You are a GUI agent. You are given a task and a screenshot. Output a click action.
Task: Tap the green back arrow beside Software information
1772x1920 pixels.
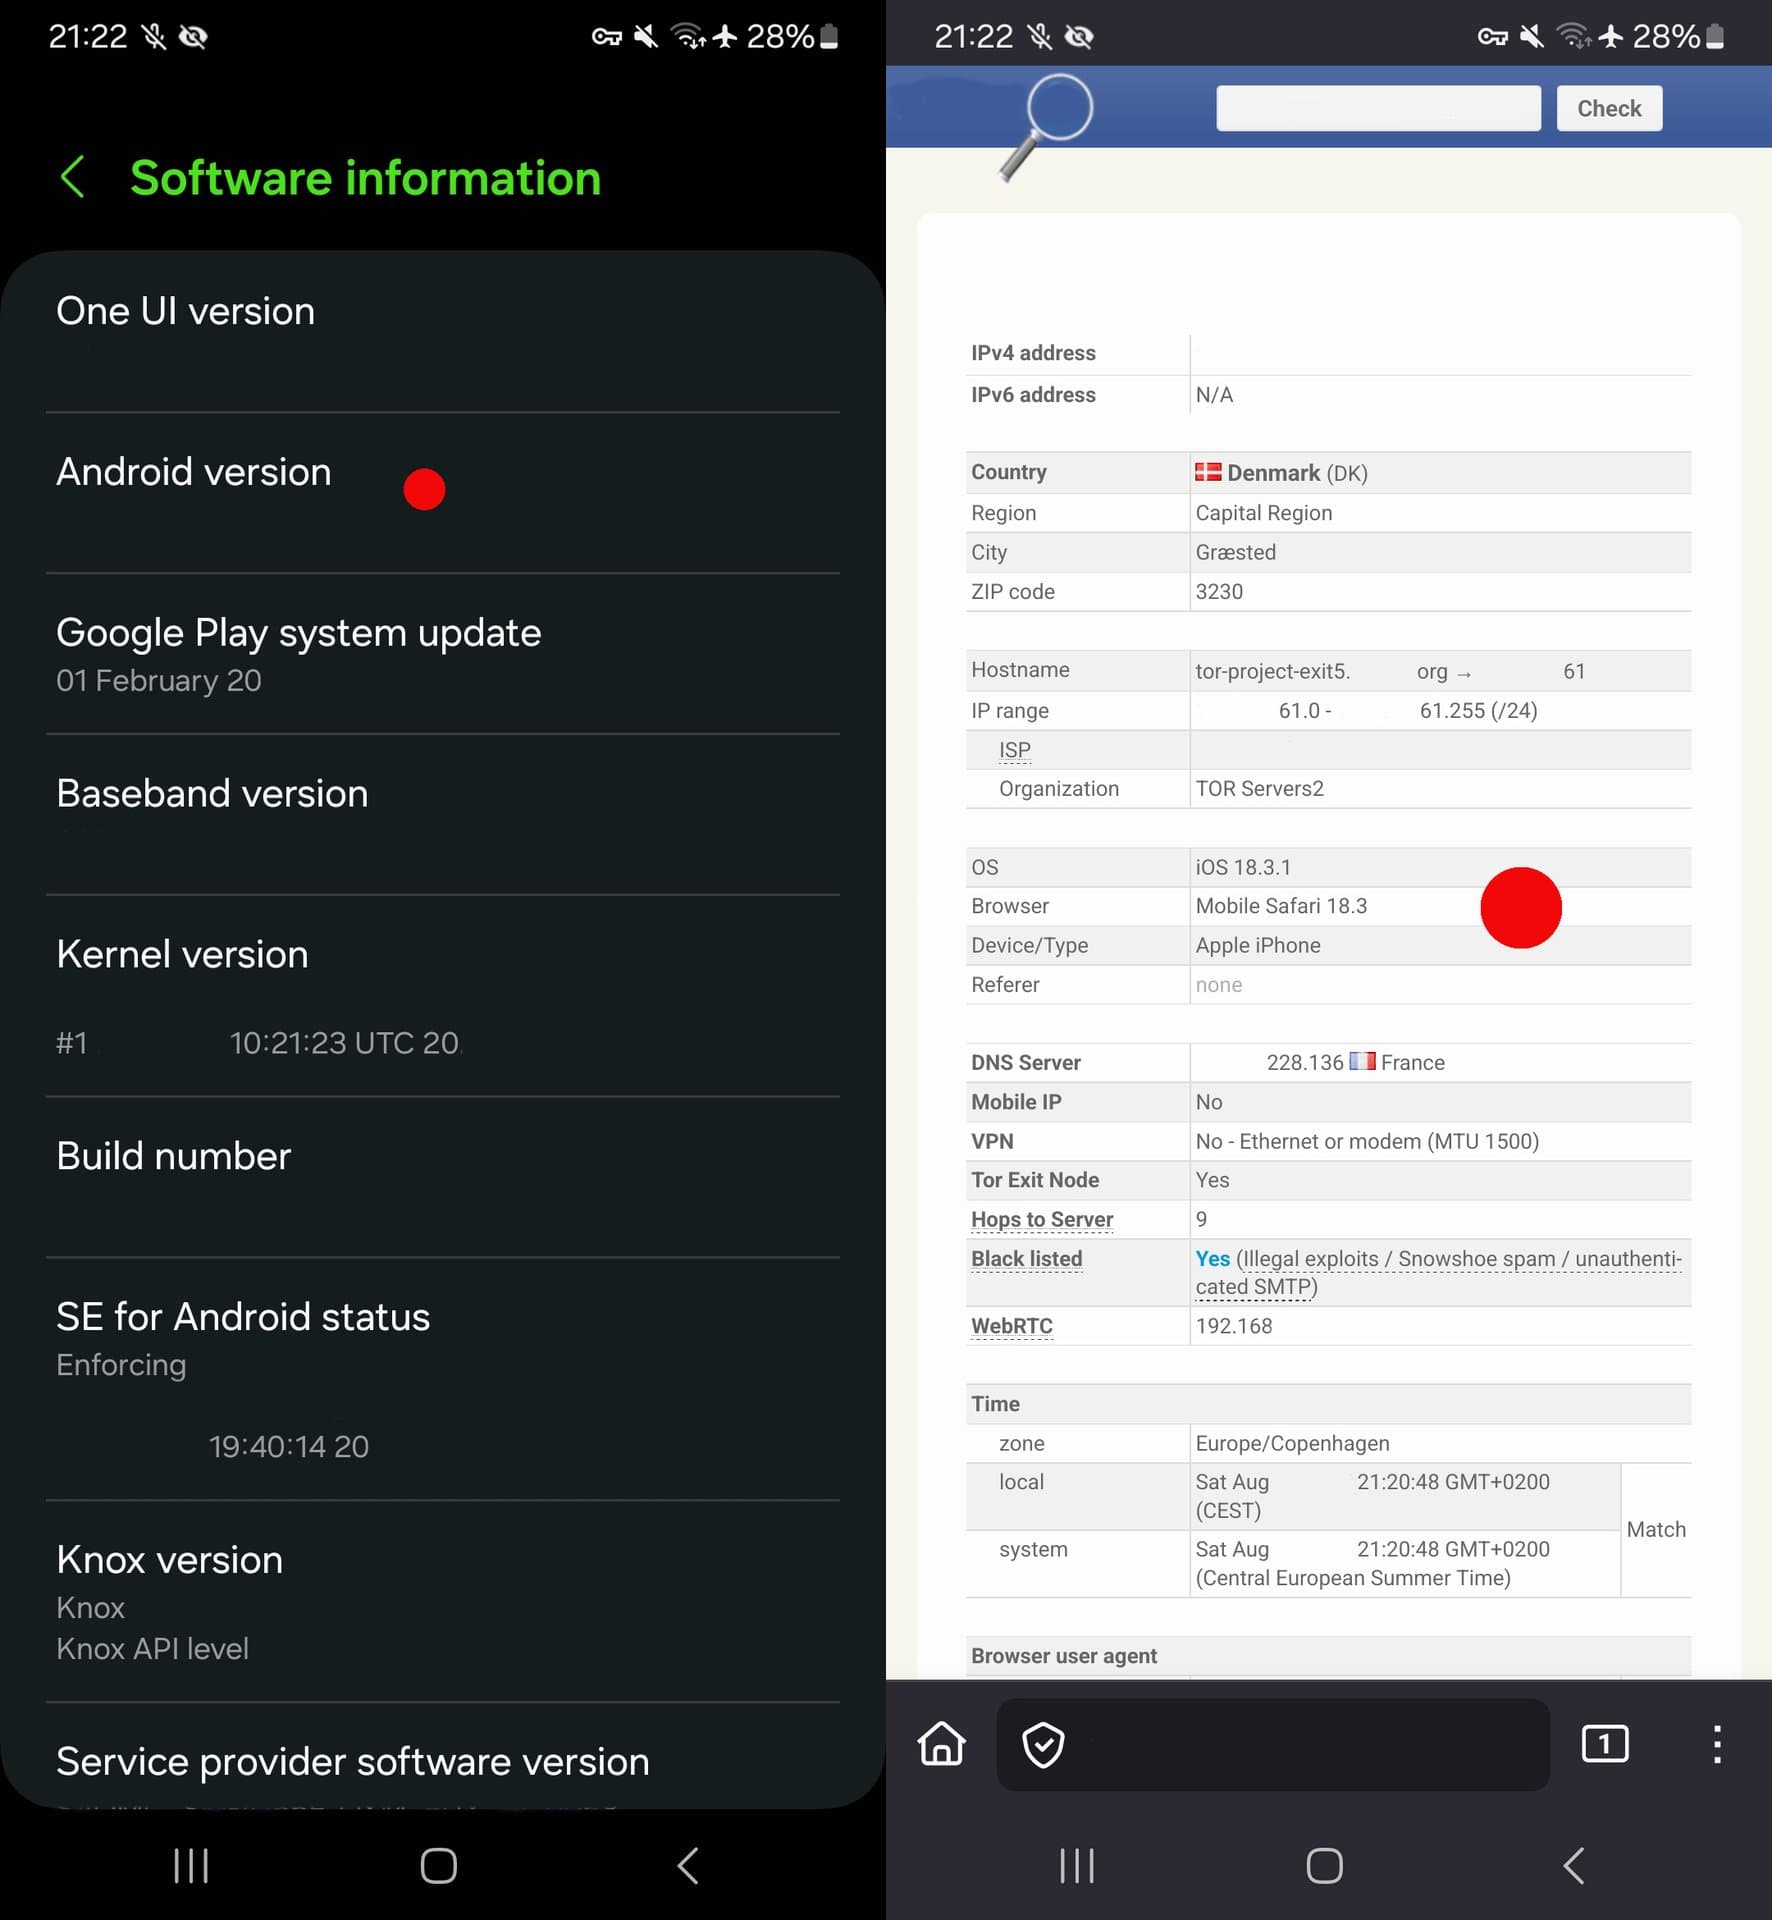coord(72,178)
